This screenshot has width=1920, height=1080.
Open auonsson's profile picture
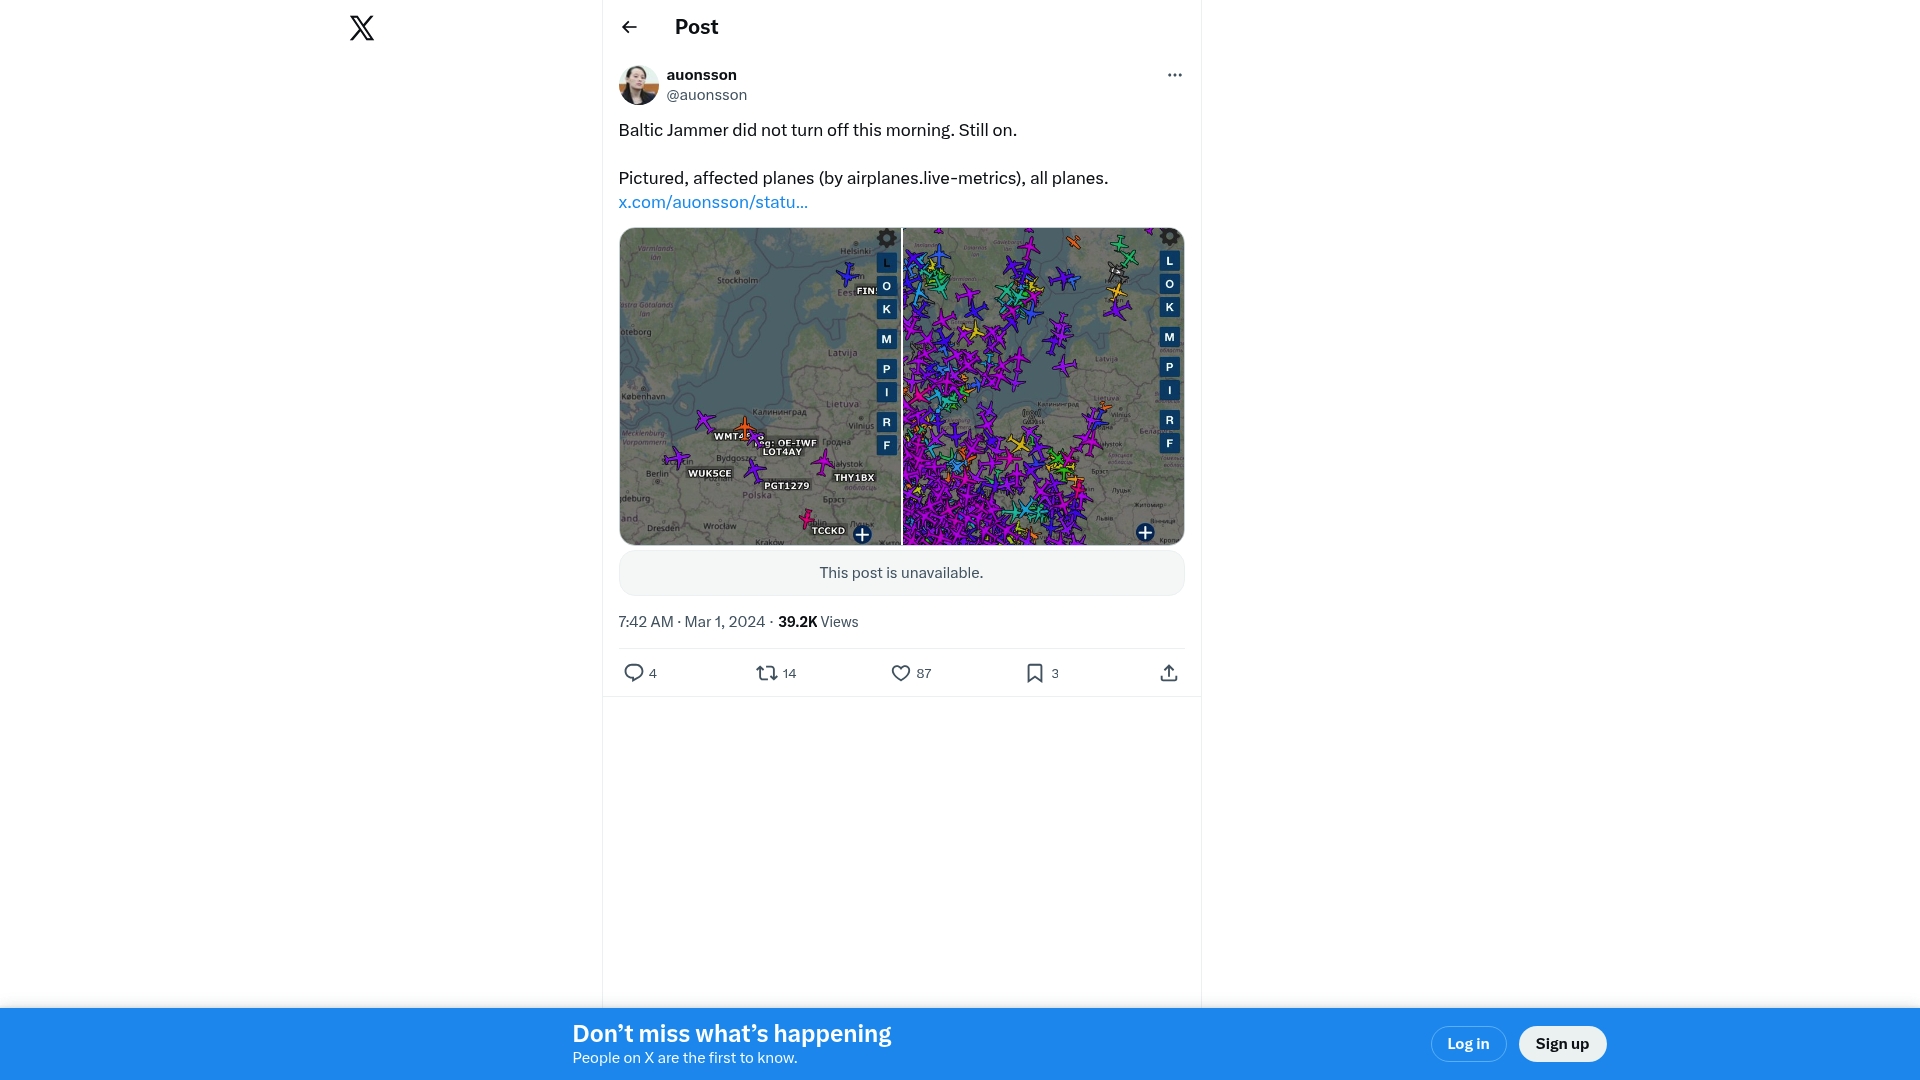(x=638, y=85)
